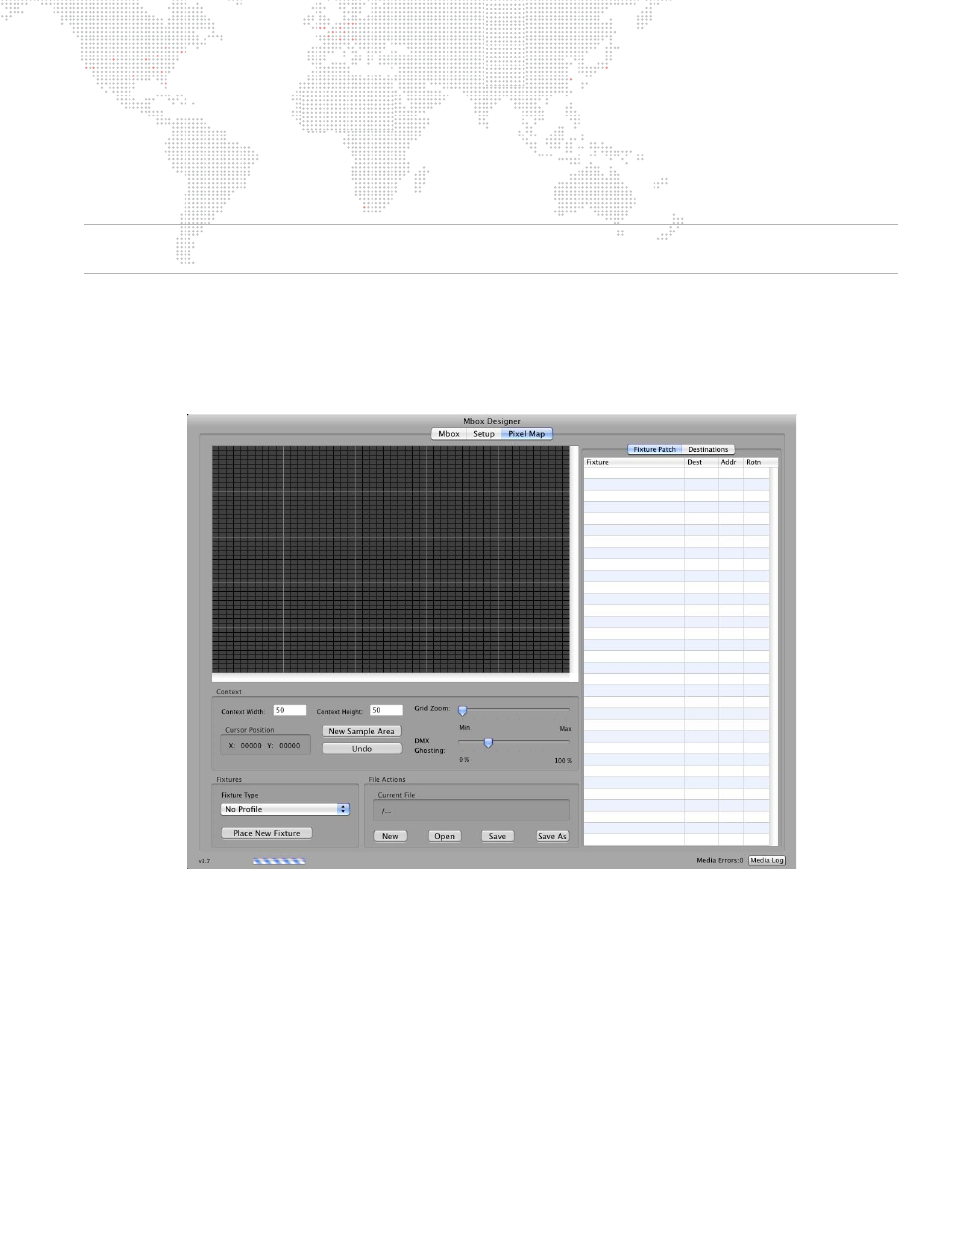This screenshot has height=1235, width=954.
Task: Click the Save button
Action: pyautogui.click(x=497, y=836)
